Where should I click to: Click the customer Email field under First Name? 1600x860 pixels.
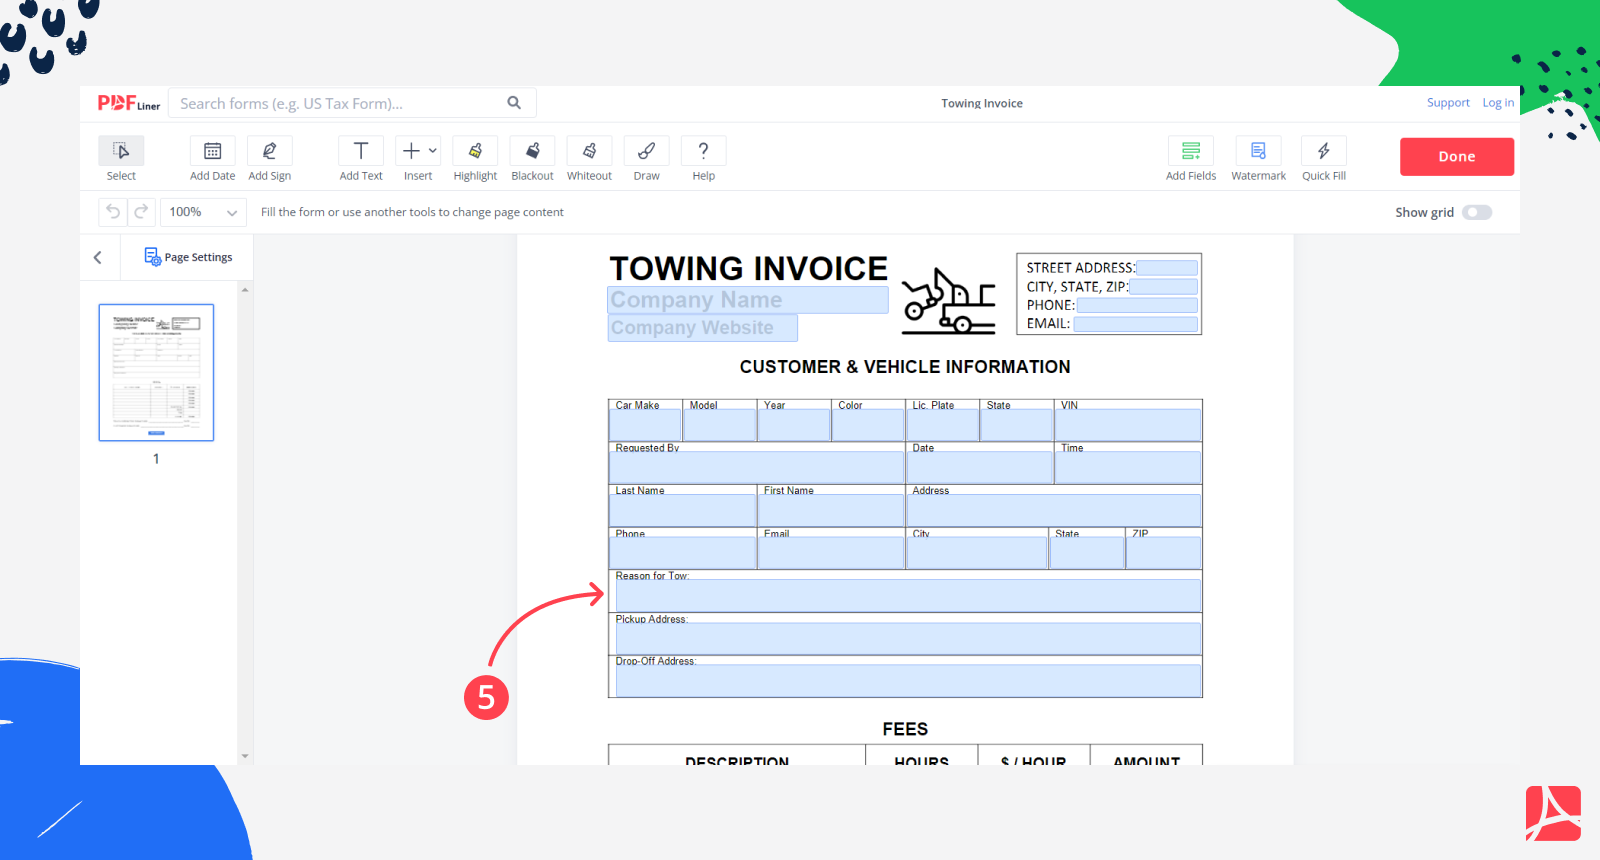(831, 553)
